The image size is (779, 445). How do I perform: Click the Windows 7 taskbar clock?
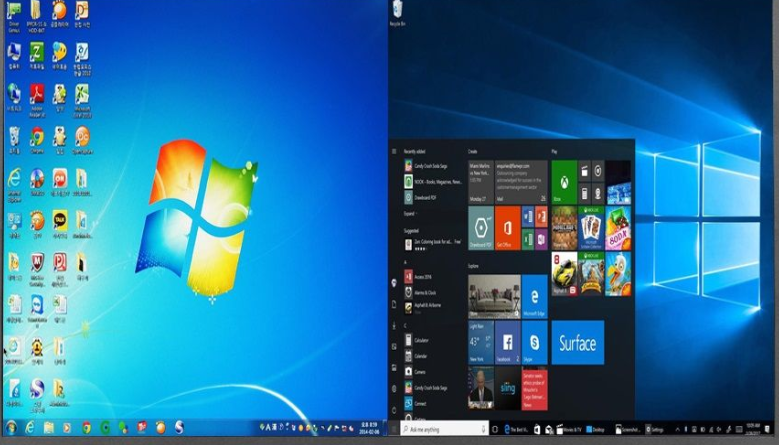tap(370, 428)
